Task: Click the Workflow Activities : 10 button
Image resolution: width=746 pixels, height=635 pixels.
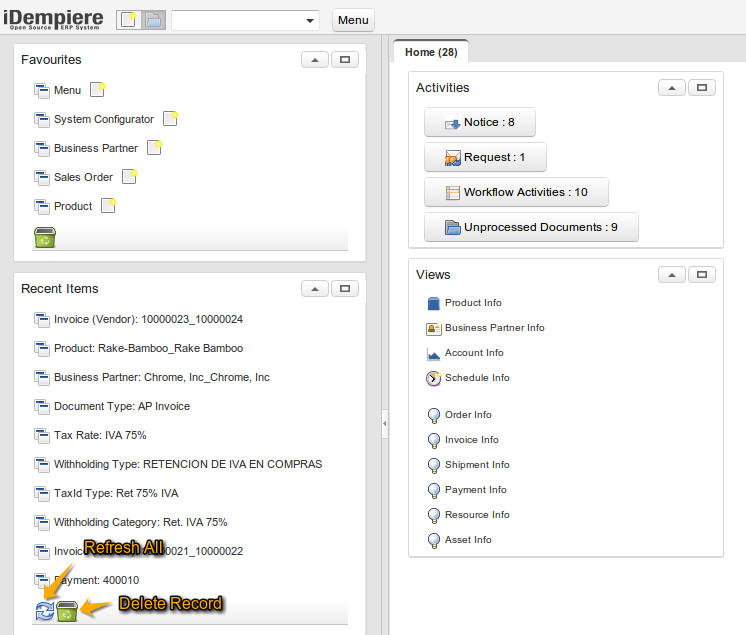Action: (x=516, y=192)
